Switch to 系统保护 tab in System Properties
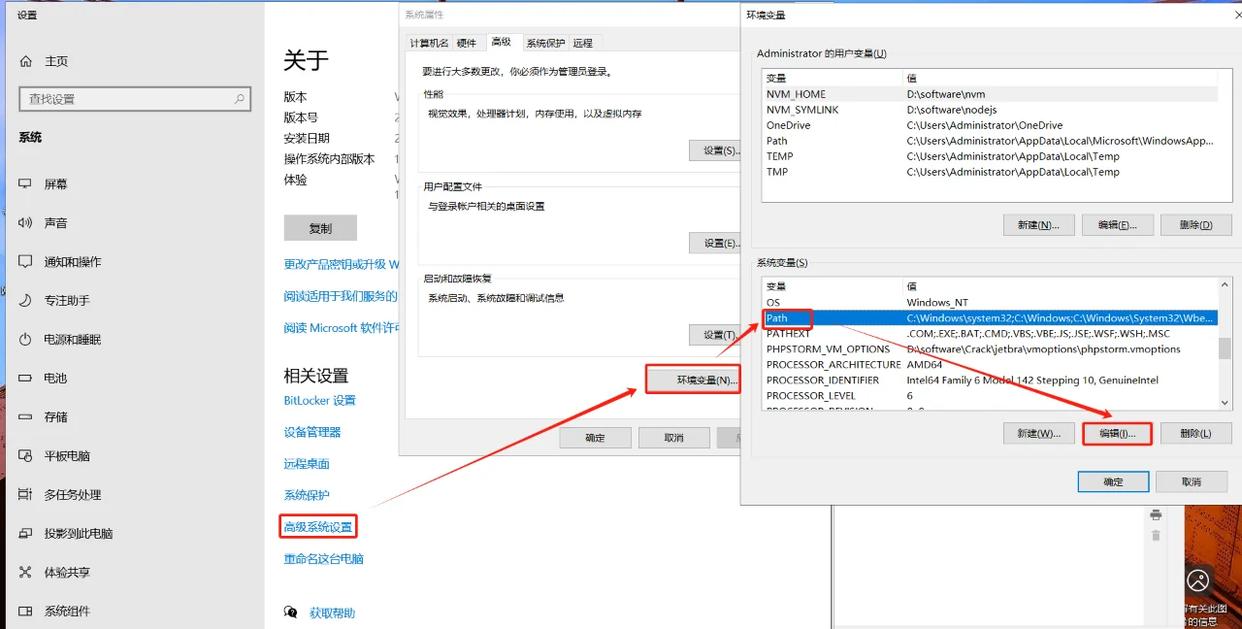Image resolution: width=1242 pixels, height=629 pixels. click(546, 43)
